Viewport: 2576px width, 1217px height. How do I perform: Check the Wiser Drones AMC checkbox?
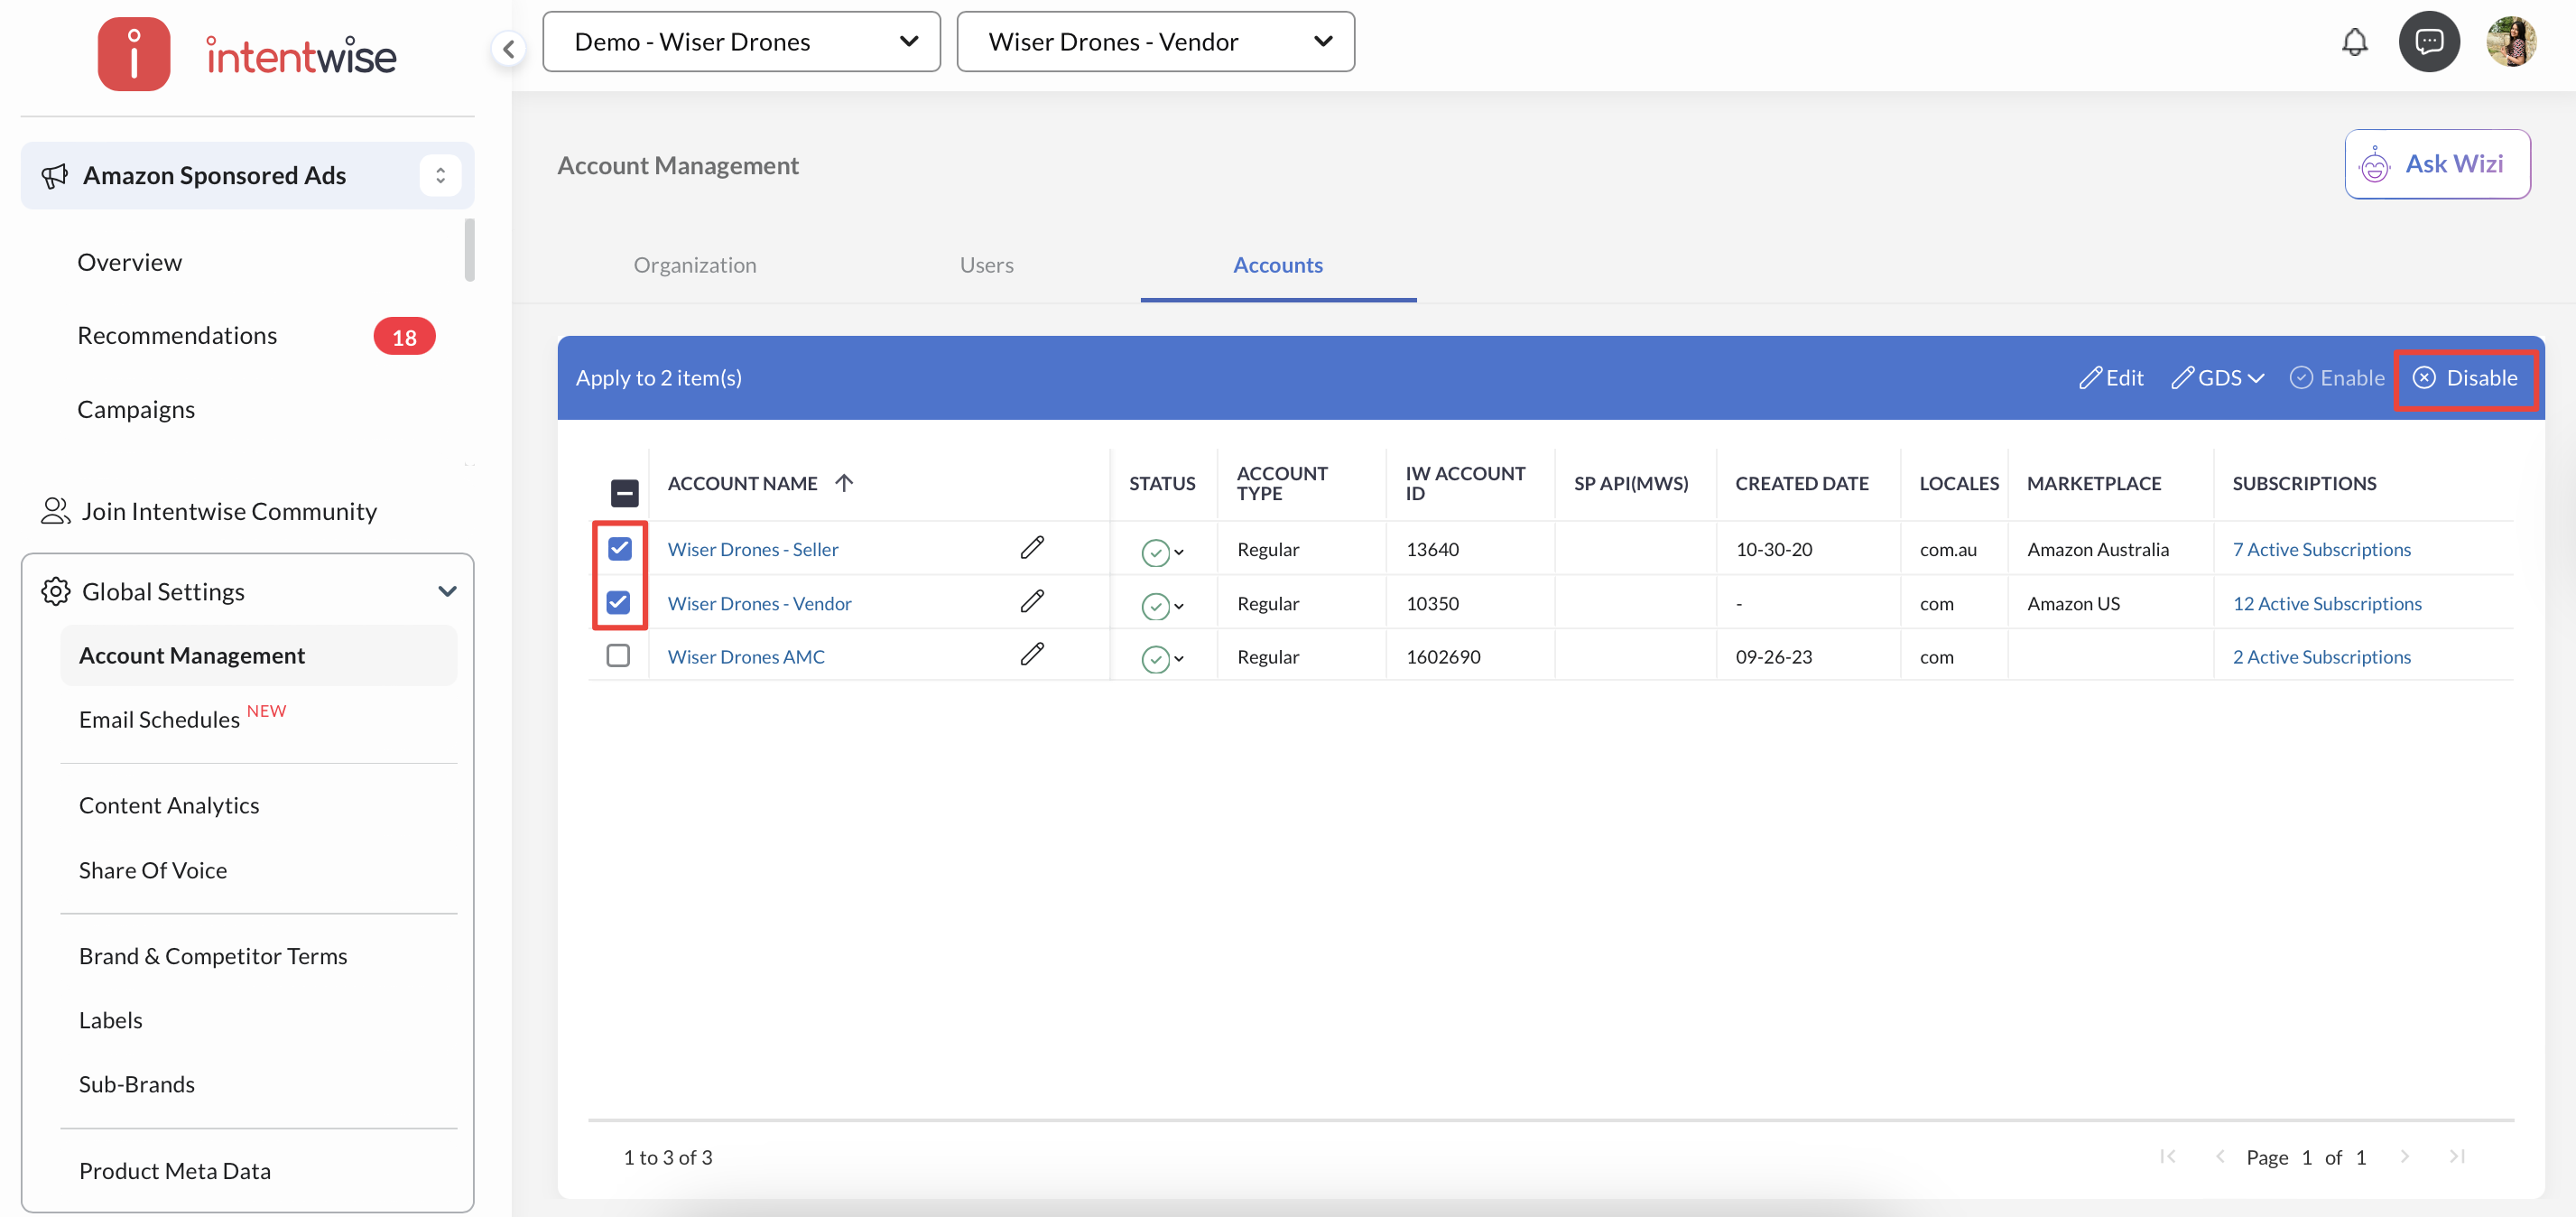[x=618, y=655]
